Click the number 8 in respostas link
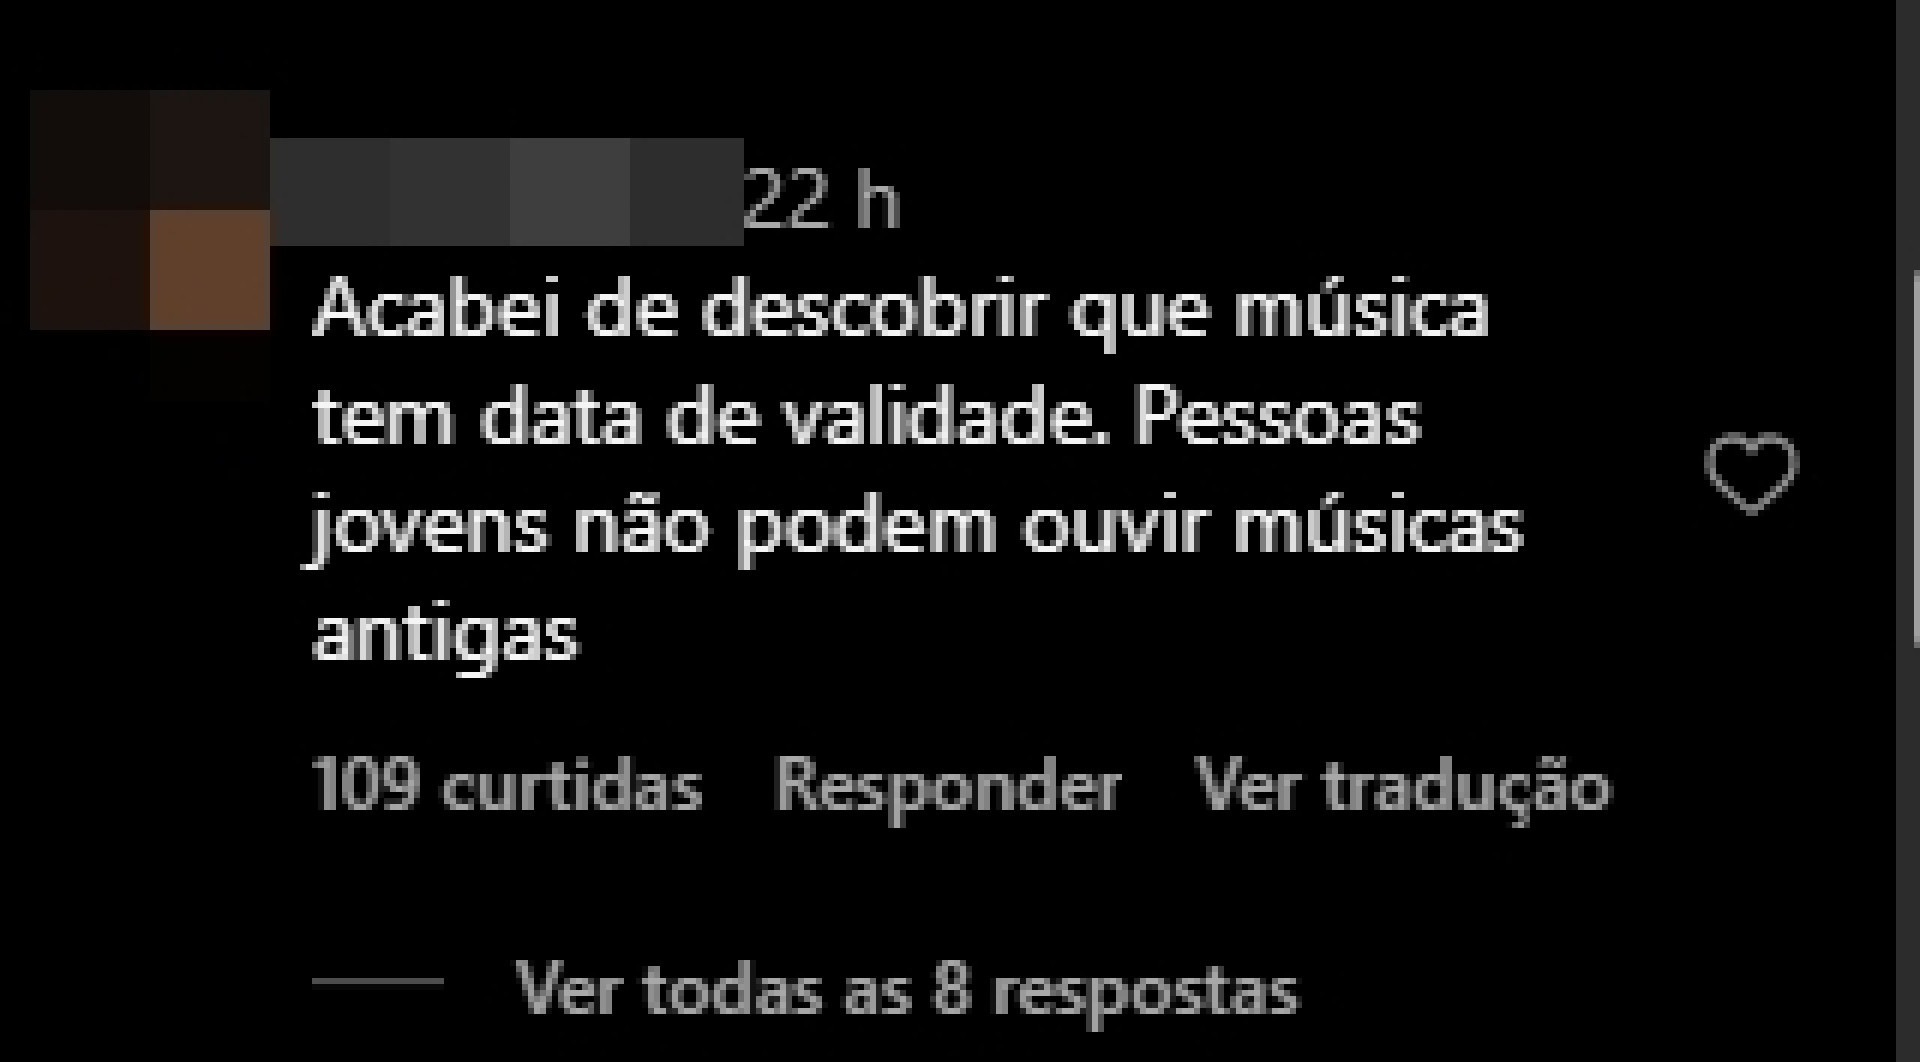Viewport: 1920px width, 1062px height. (951, 990)
